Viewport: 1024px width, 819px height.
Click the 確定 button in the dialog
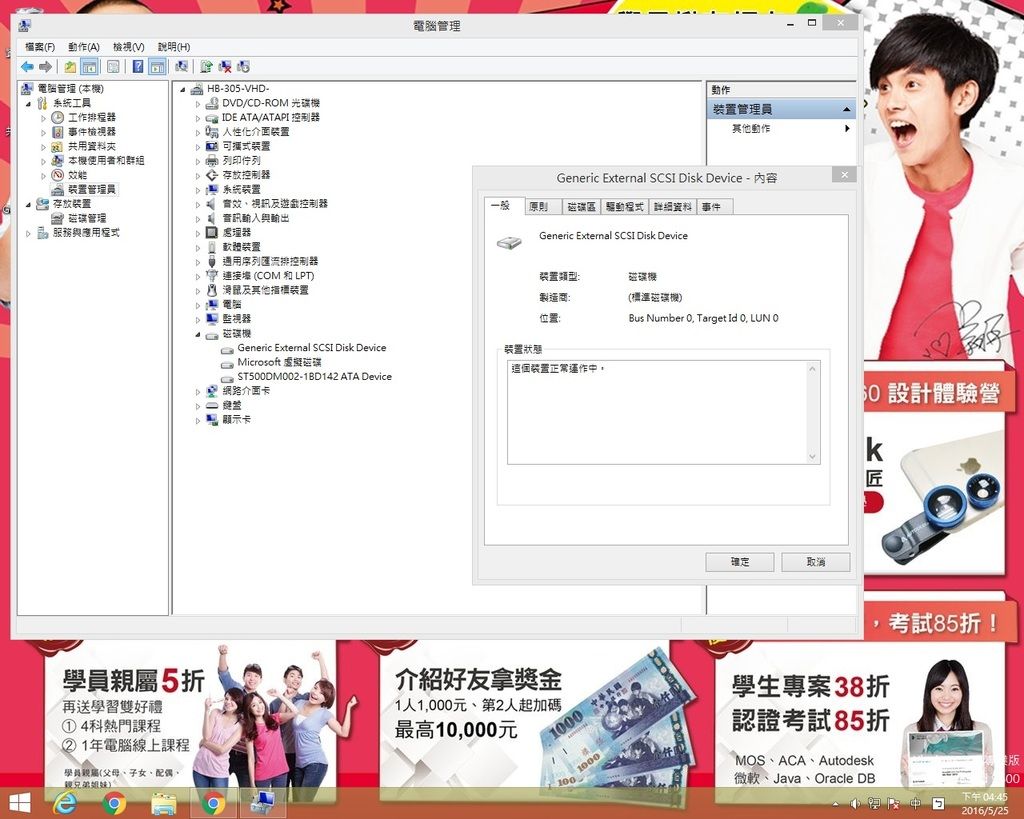pos(740,562)
